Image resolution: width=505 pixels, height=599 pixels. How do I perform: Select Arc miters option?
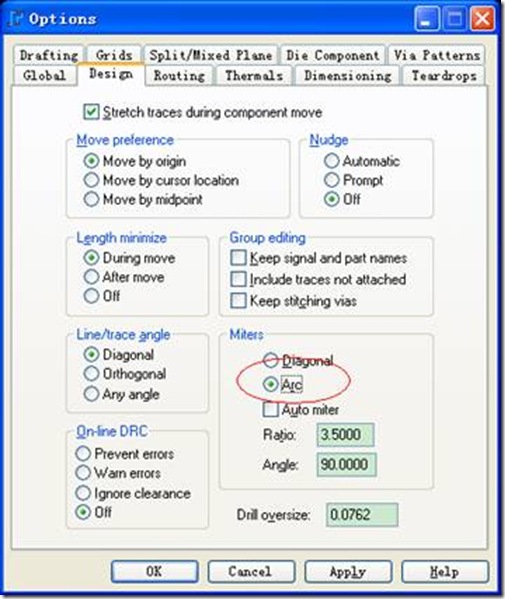271,384
